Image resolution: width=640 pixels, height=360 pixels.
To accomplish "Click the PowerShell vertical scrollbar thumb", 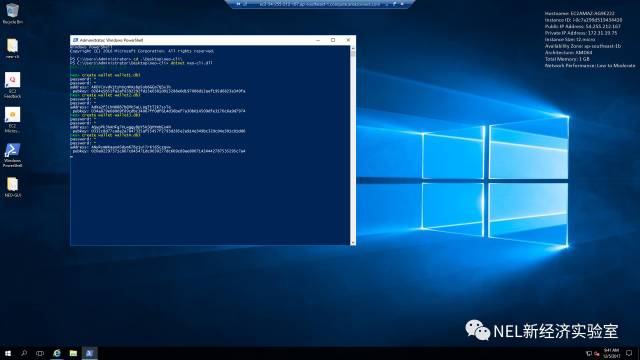I will (x=353, y=53).
